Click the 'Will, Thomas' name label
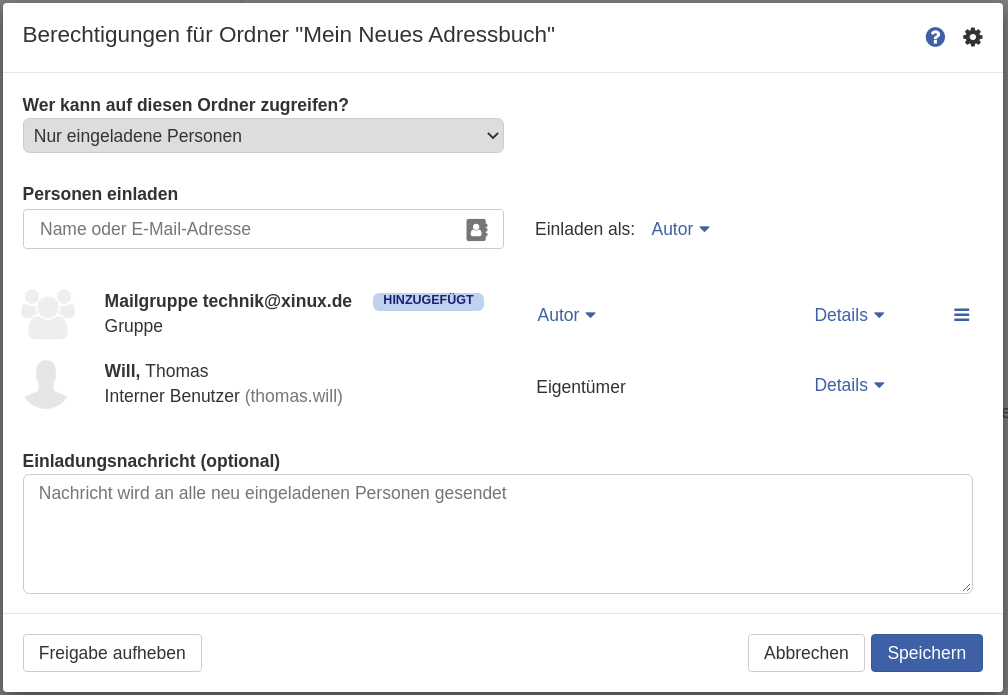Image resolution: width=1008 pixels, height=695 pixels. point(156,371)
